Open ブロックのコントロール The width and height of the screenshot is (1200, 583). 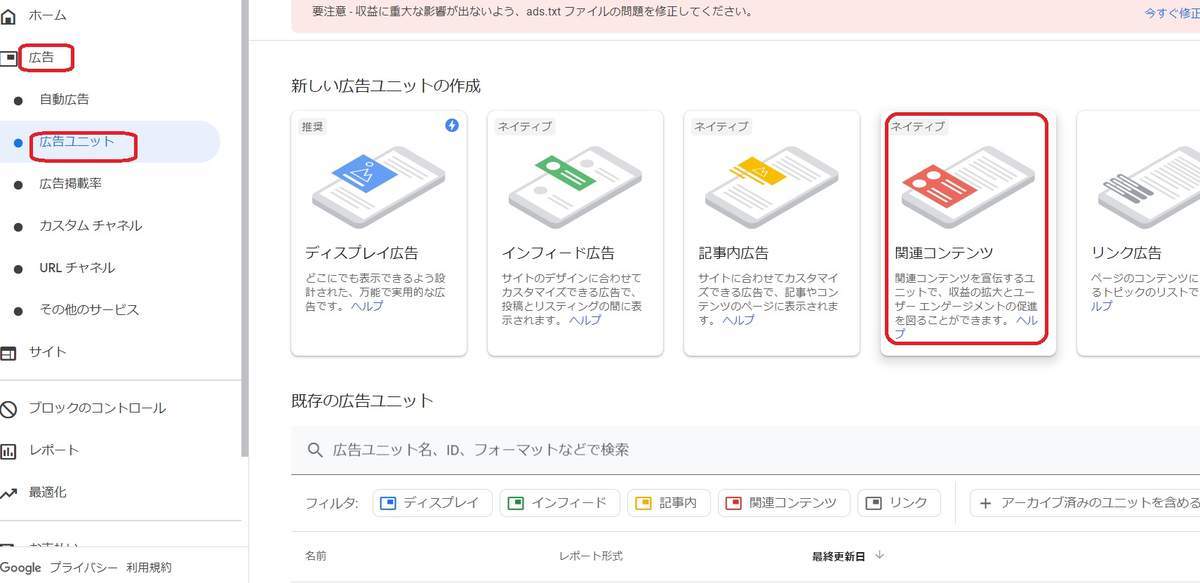point(97,408)
